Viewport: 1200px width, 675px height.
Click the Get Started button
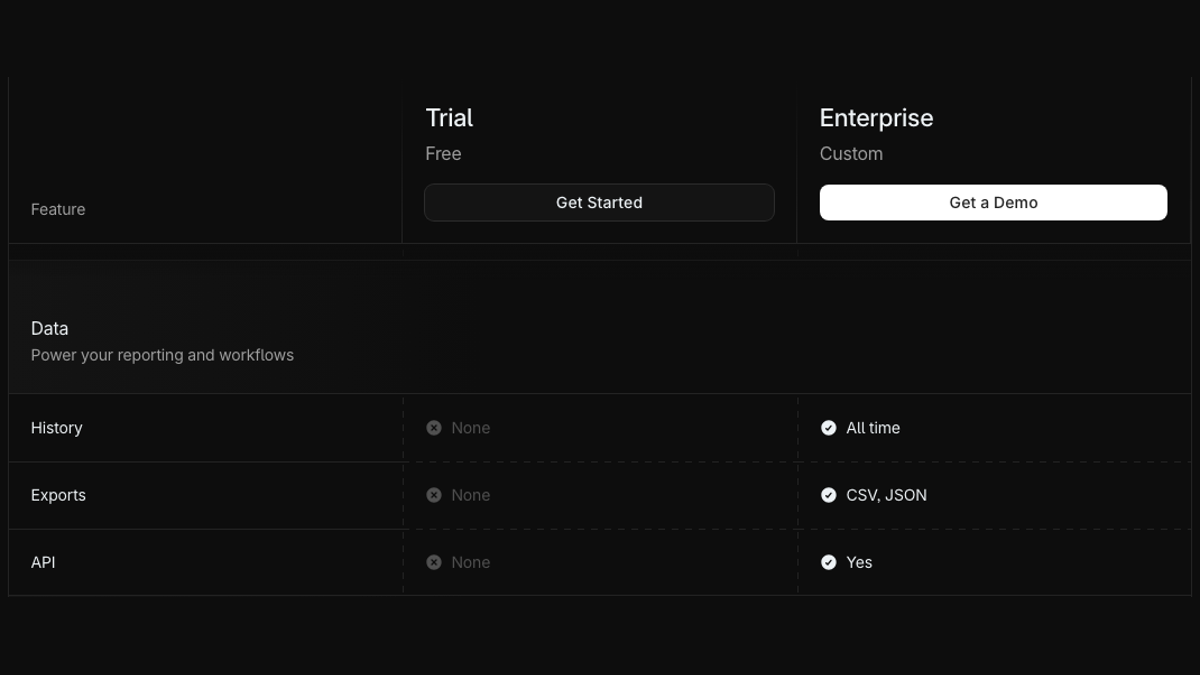(x=599, y=202)
